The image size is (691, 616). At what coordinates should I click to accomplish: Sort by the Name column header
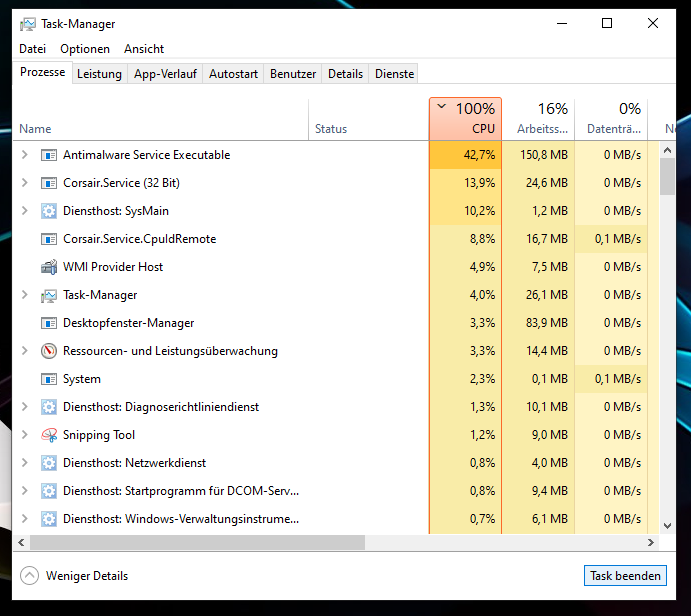(x=161, y=119)
